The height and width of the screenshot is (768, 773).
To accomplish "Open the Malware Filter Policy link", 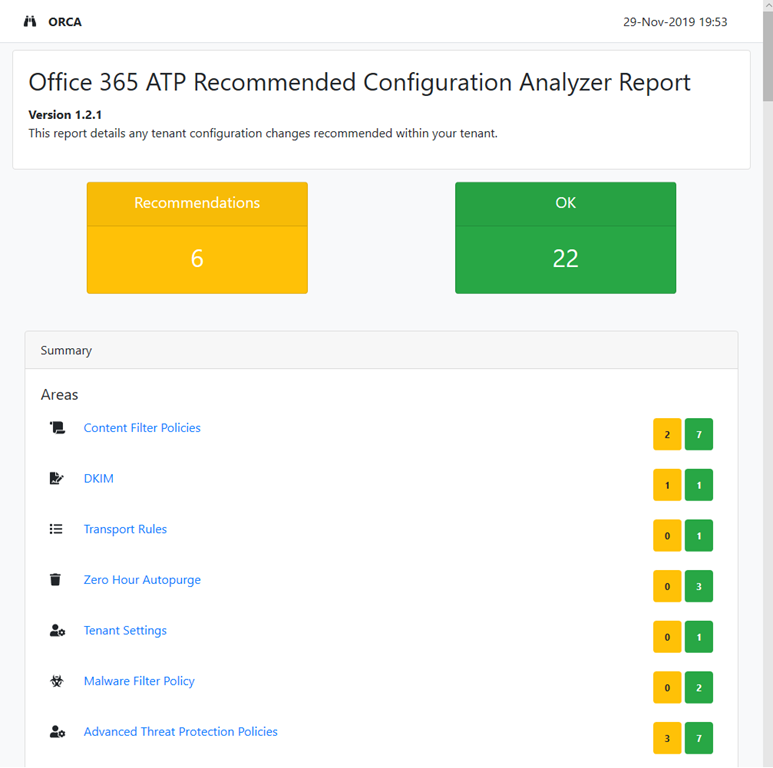I will (x=139, y=681).
